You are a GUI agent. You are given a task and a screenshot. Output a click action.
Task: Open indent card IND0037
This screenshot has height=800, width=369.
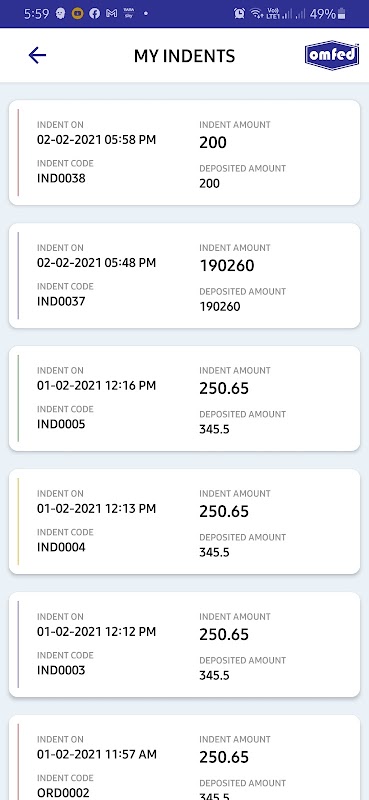[184, 276]
